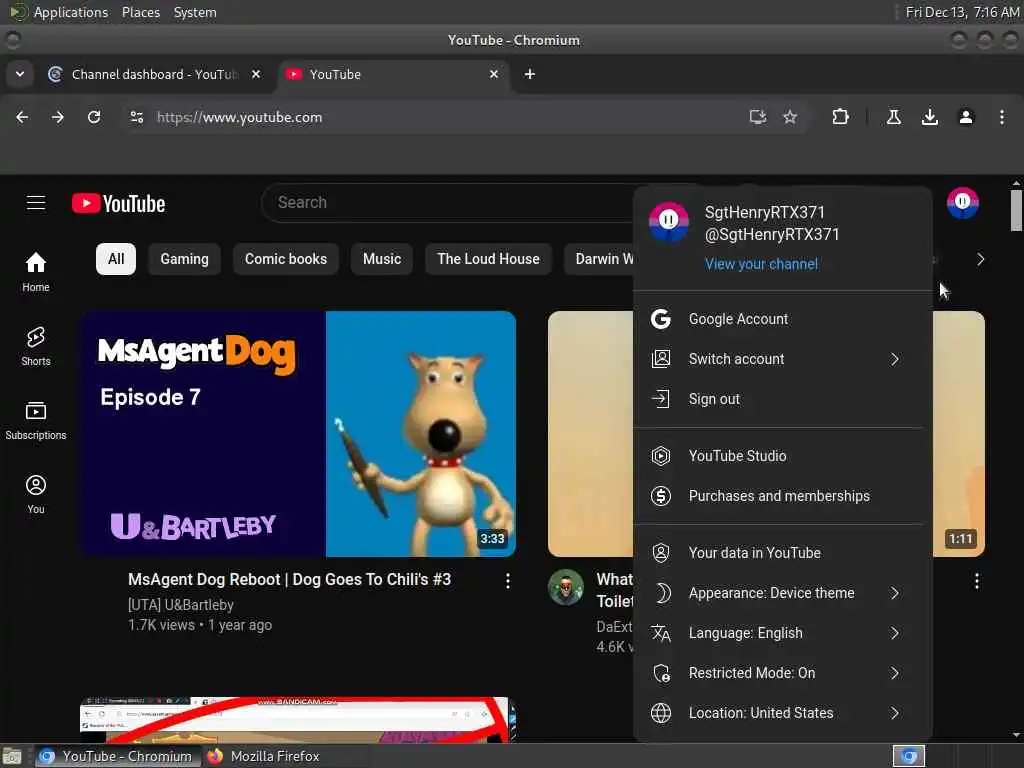View site information icon in address bar
1024x768 pixels.
pyautogui.click(x=136, y=117)
